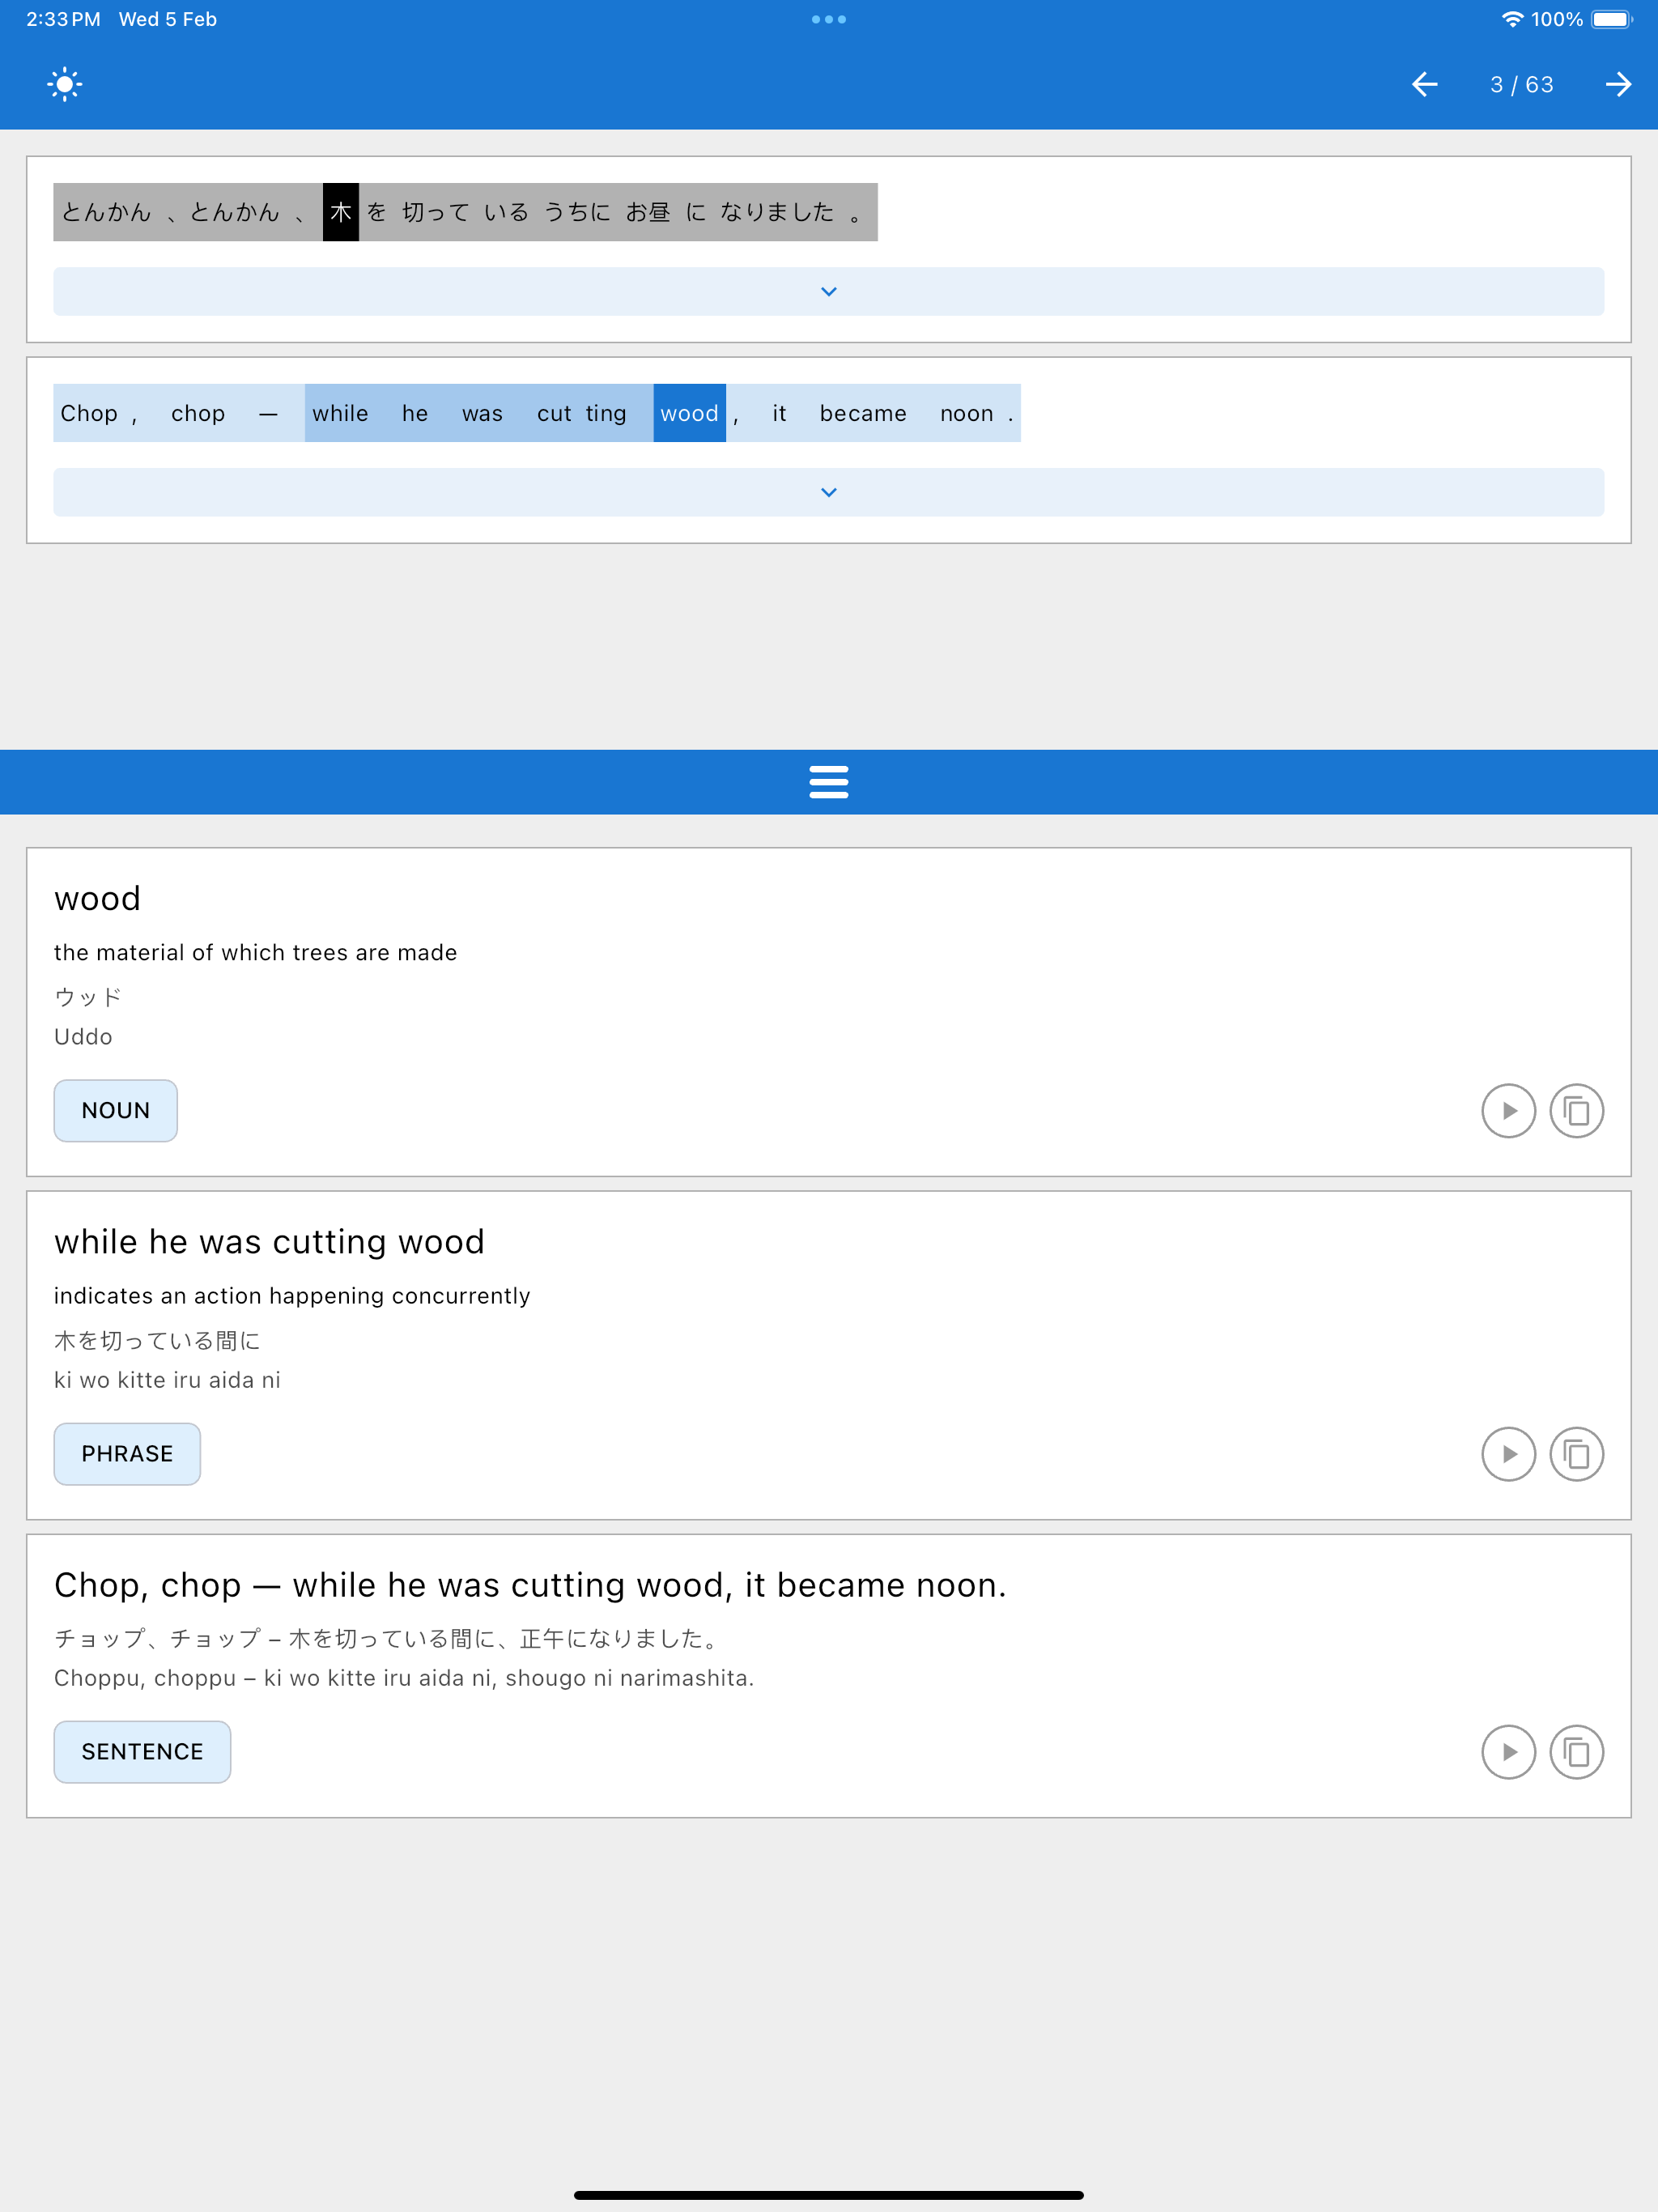Play audio for 'while he was cutting wood'

[x=1508, y=1454]
